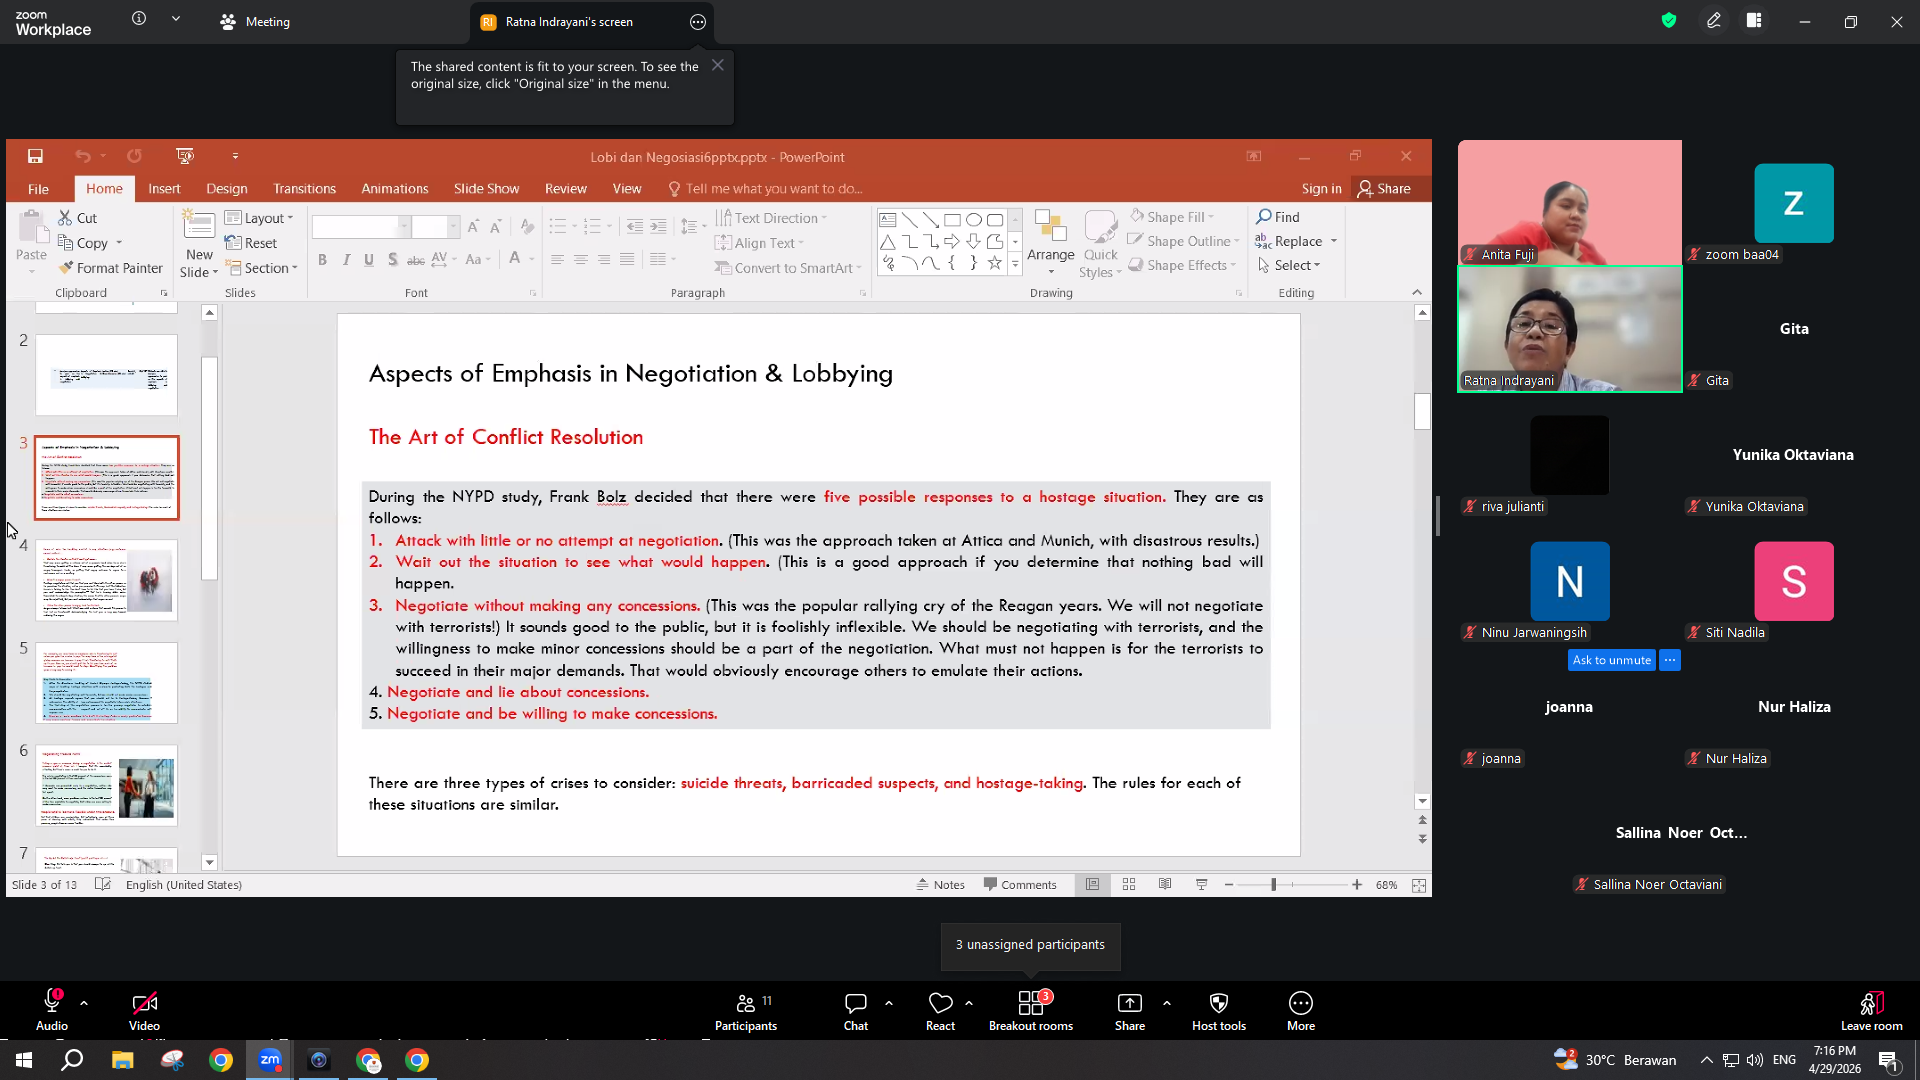Screen dimensions: 1920x1080
Task: Click Start From Beginning in quick access
Action: pos(185,156)
